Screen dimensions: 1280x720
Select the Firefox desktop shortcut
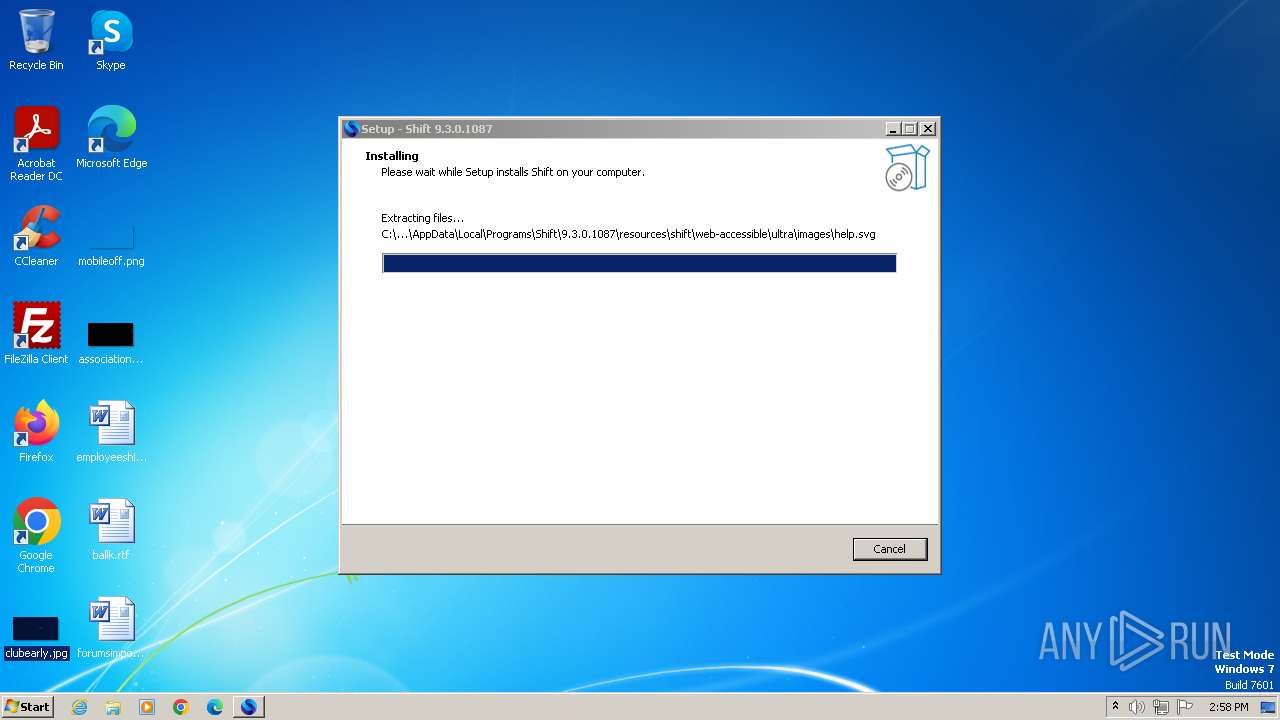pyautogui.click(x=36, y=432)
